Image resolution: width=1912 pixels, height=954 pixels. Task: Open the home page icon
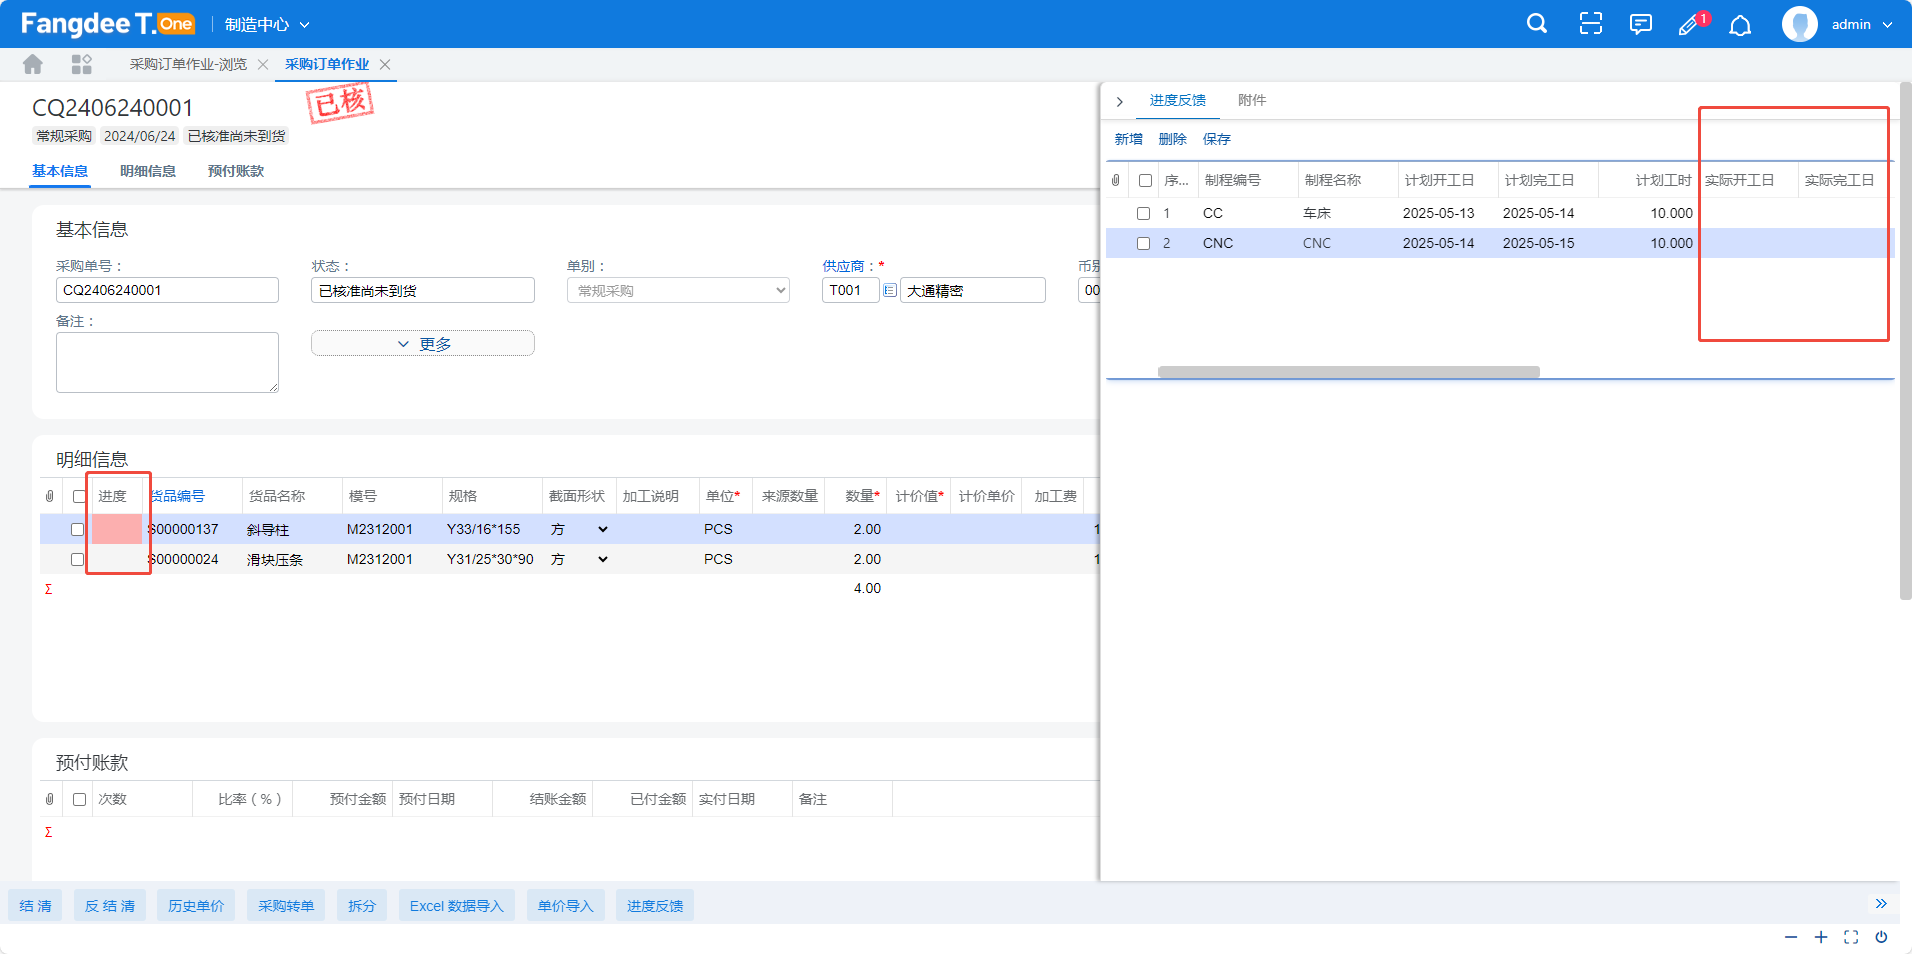tap(33, 64)
